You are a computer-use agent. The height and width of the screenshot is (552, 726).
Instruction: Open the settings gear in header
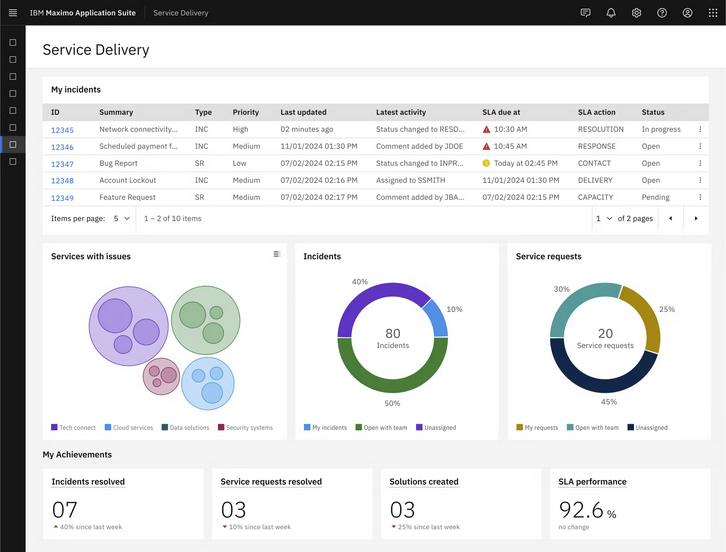tap(636, 13)
